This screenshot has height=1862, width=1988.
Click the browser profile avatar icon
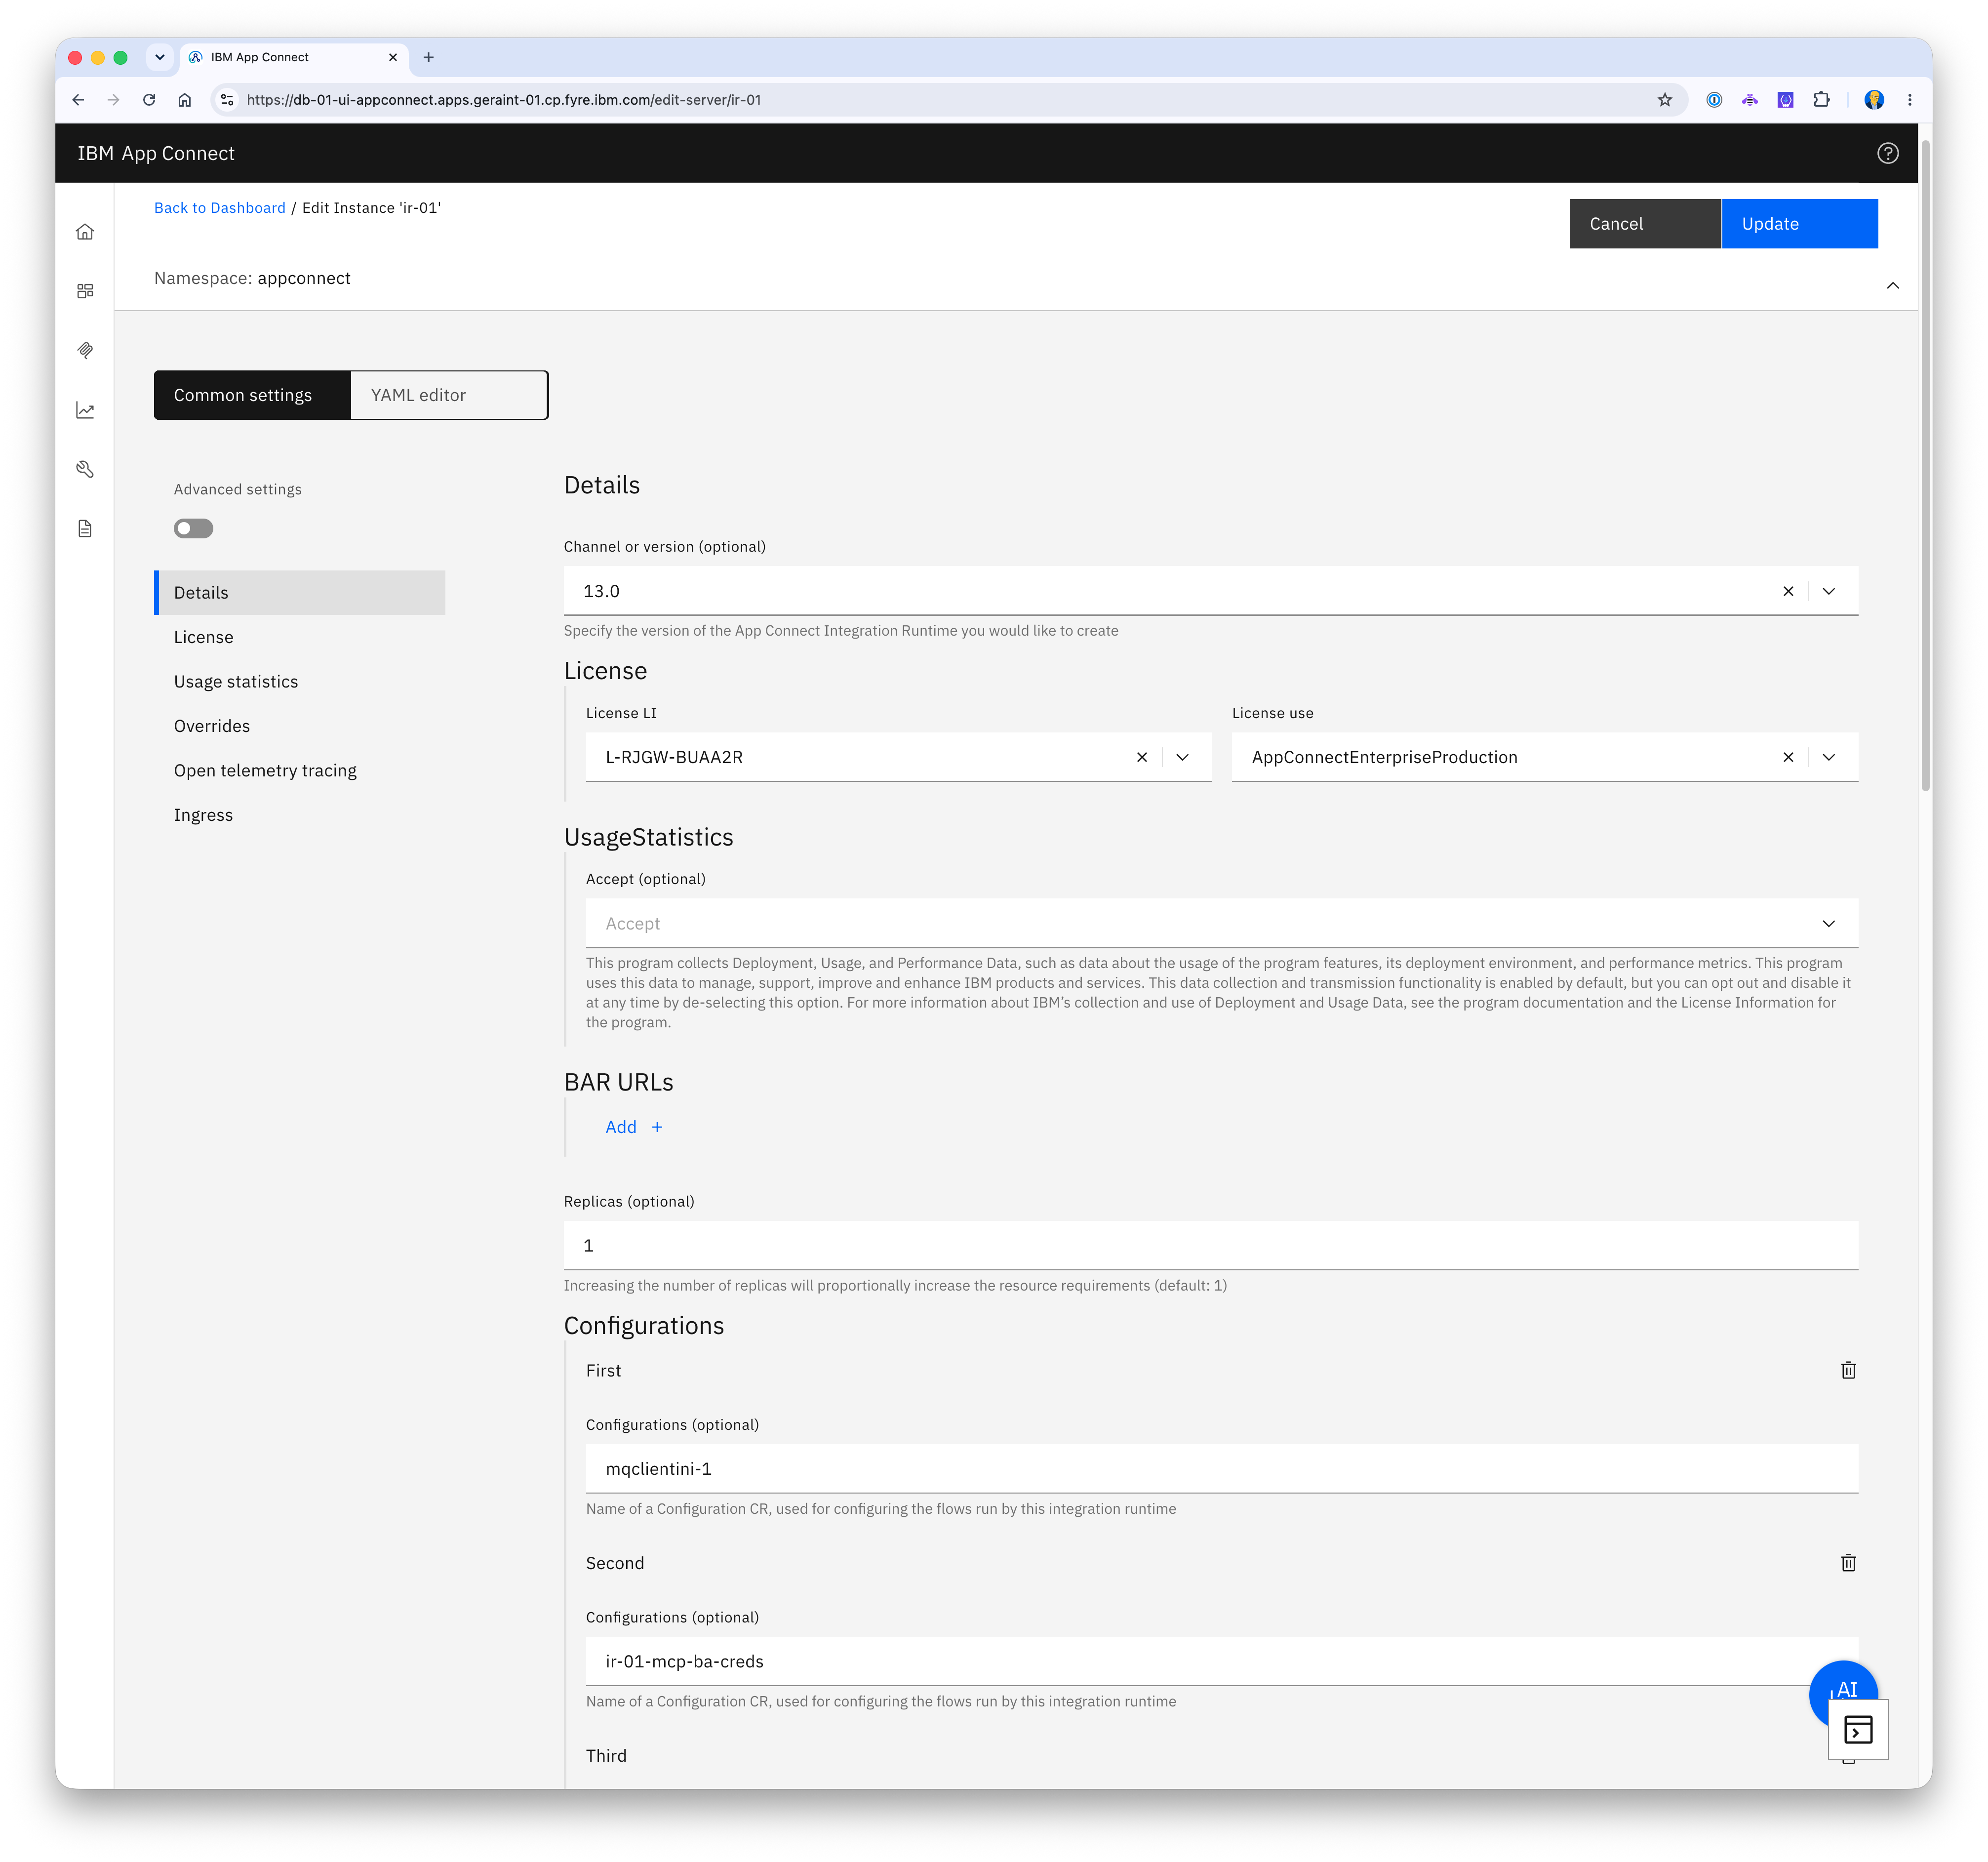tap(1874, 100)
